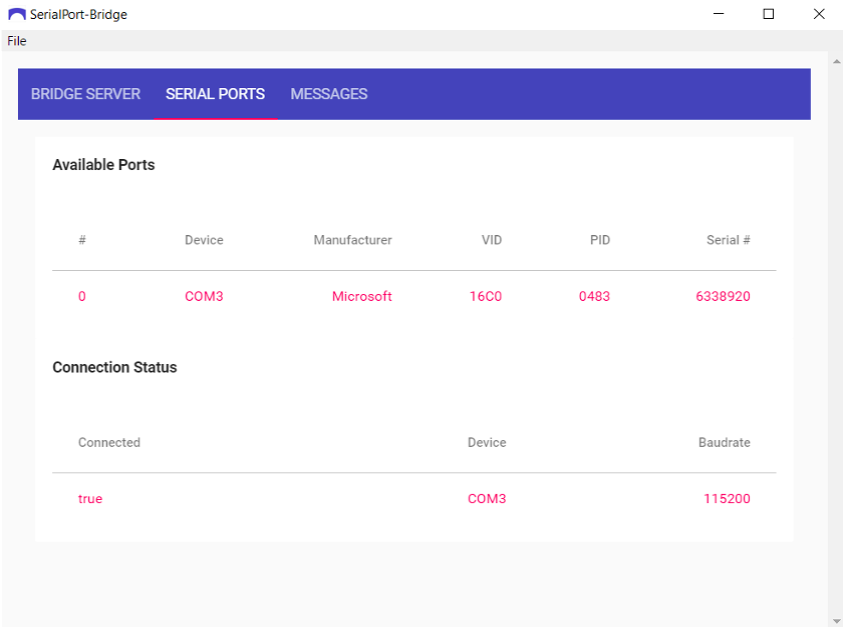Viewport: 843px width, 627px height.
Task: Minimize the SerialPort-Bridge window
Action: tap(719, 14)
